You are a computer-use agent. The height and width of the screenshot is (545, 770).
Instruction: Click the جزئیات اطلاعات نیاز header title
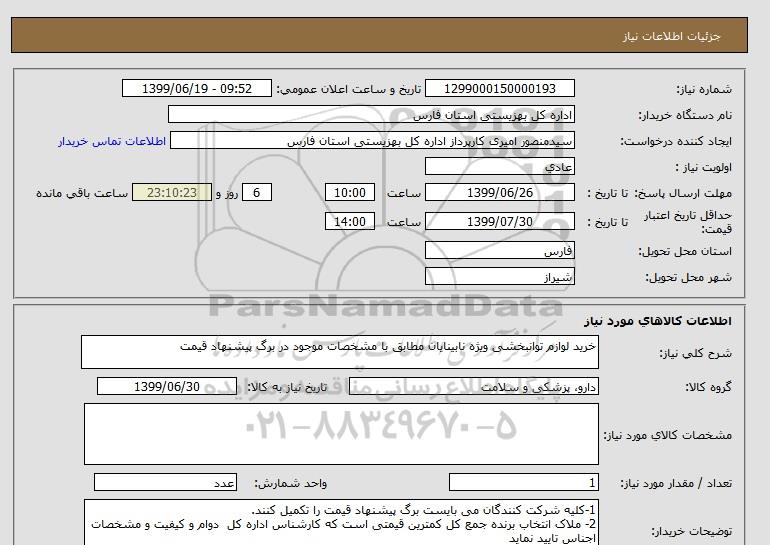pos(671,36)
